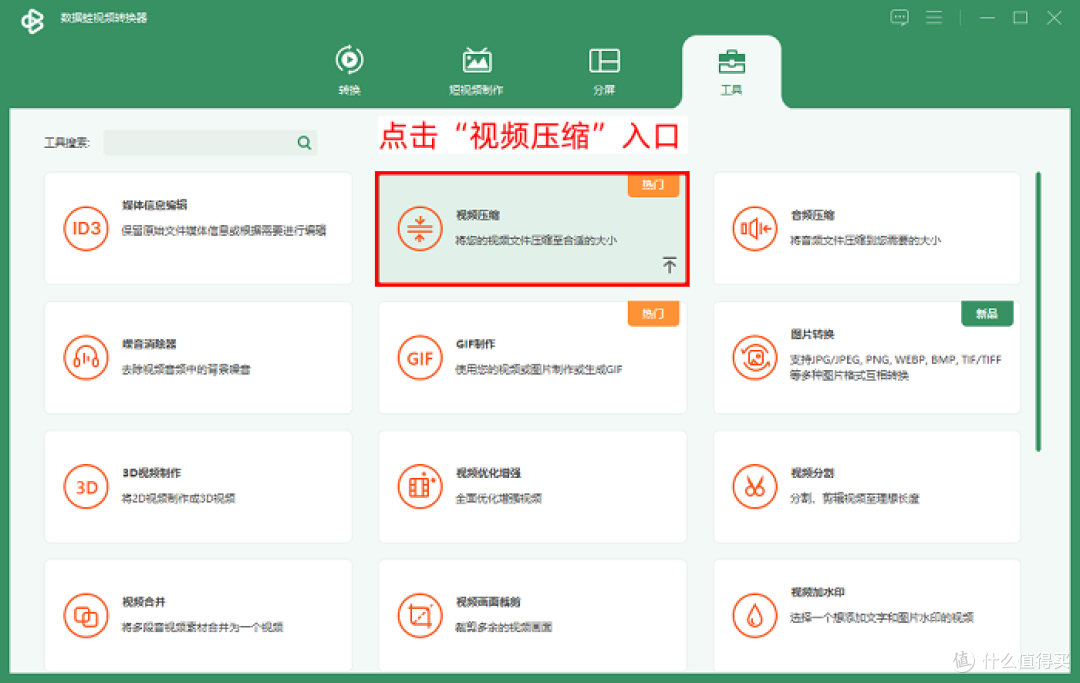The width and height of the screenshot is (1080, 683).
Task: Minimize the converter window
Action: pos(987,17)
